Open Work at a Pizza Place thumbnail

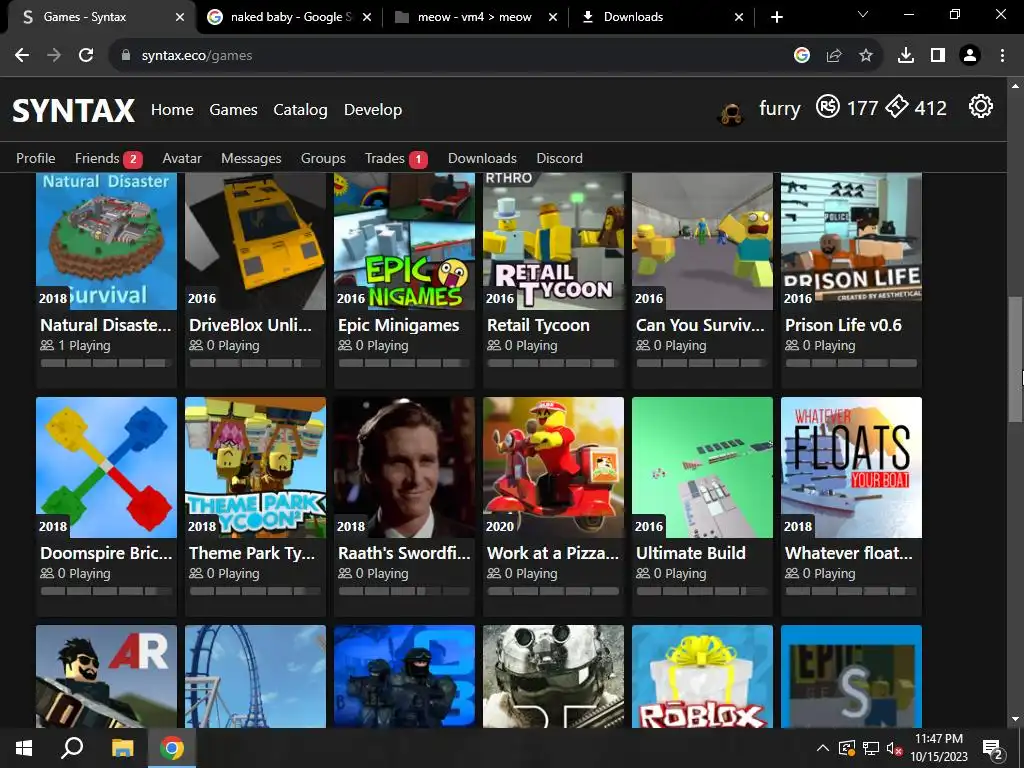553,468
